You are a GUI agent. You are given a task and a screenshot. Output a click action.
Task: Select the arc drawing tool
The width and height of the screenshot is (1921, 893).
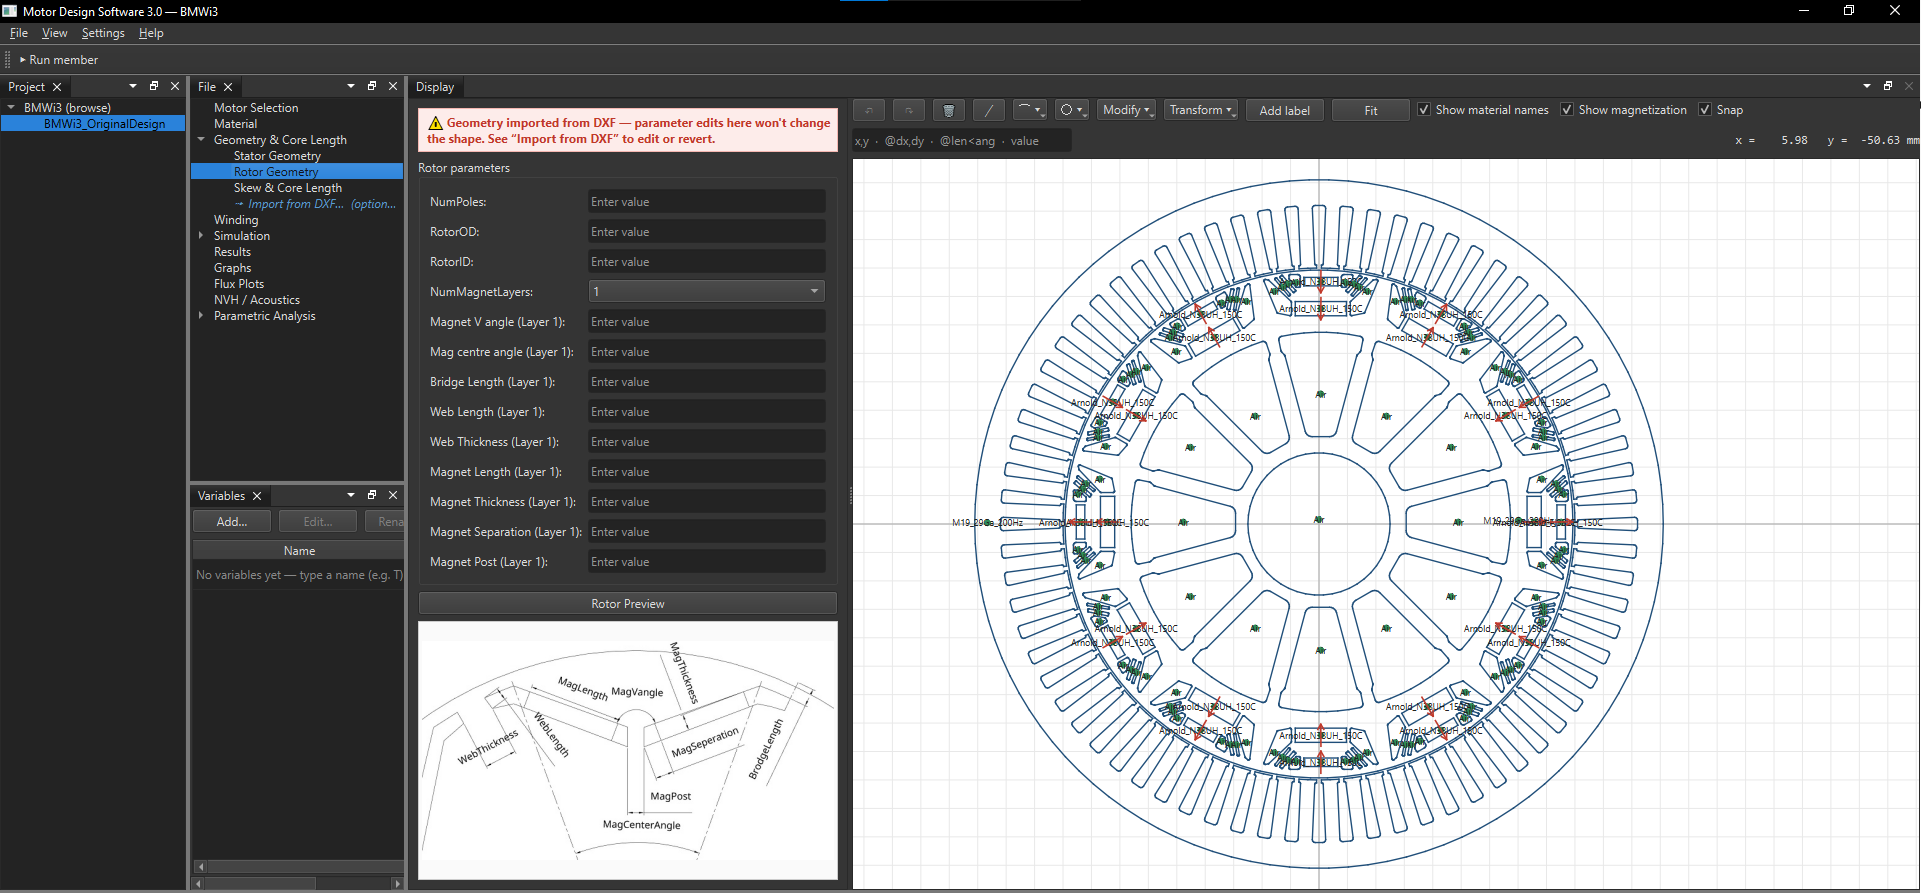[x=1029, y=110]
